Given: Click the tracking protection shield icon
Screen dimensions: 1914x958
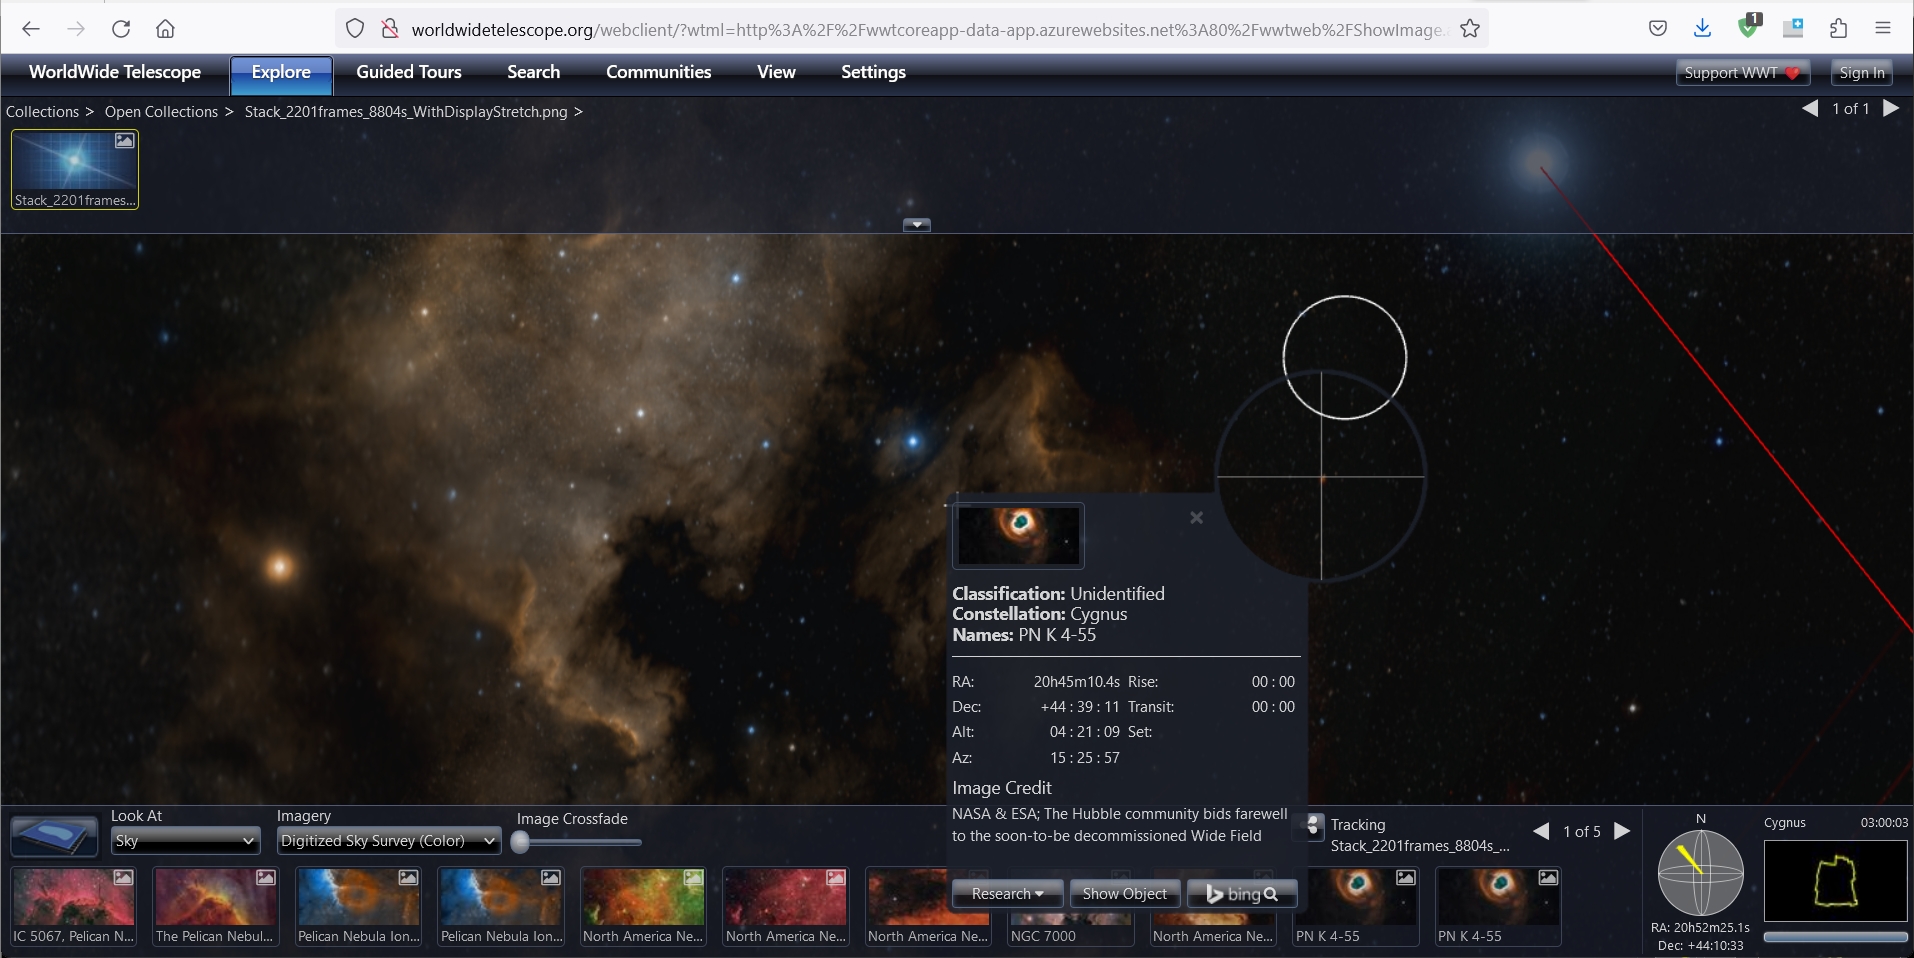Looking at the screenshot, I should tap(355, 29).
